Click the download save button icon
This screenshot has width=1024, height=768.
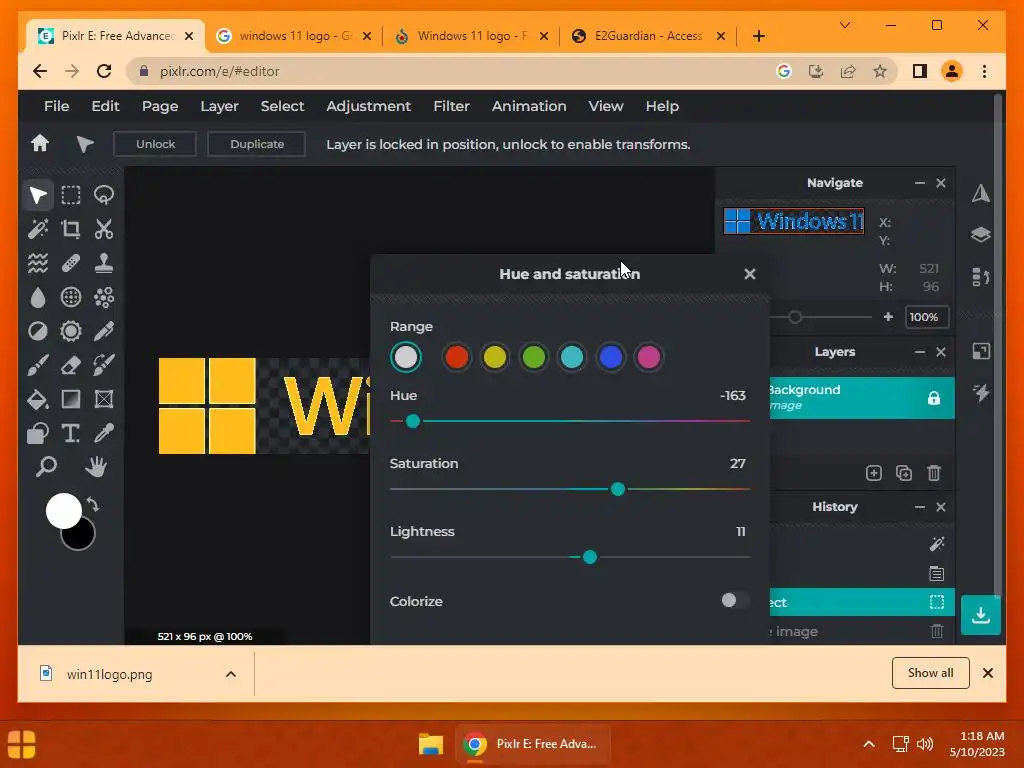tap(980, 615)
